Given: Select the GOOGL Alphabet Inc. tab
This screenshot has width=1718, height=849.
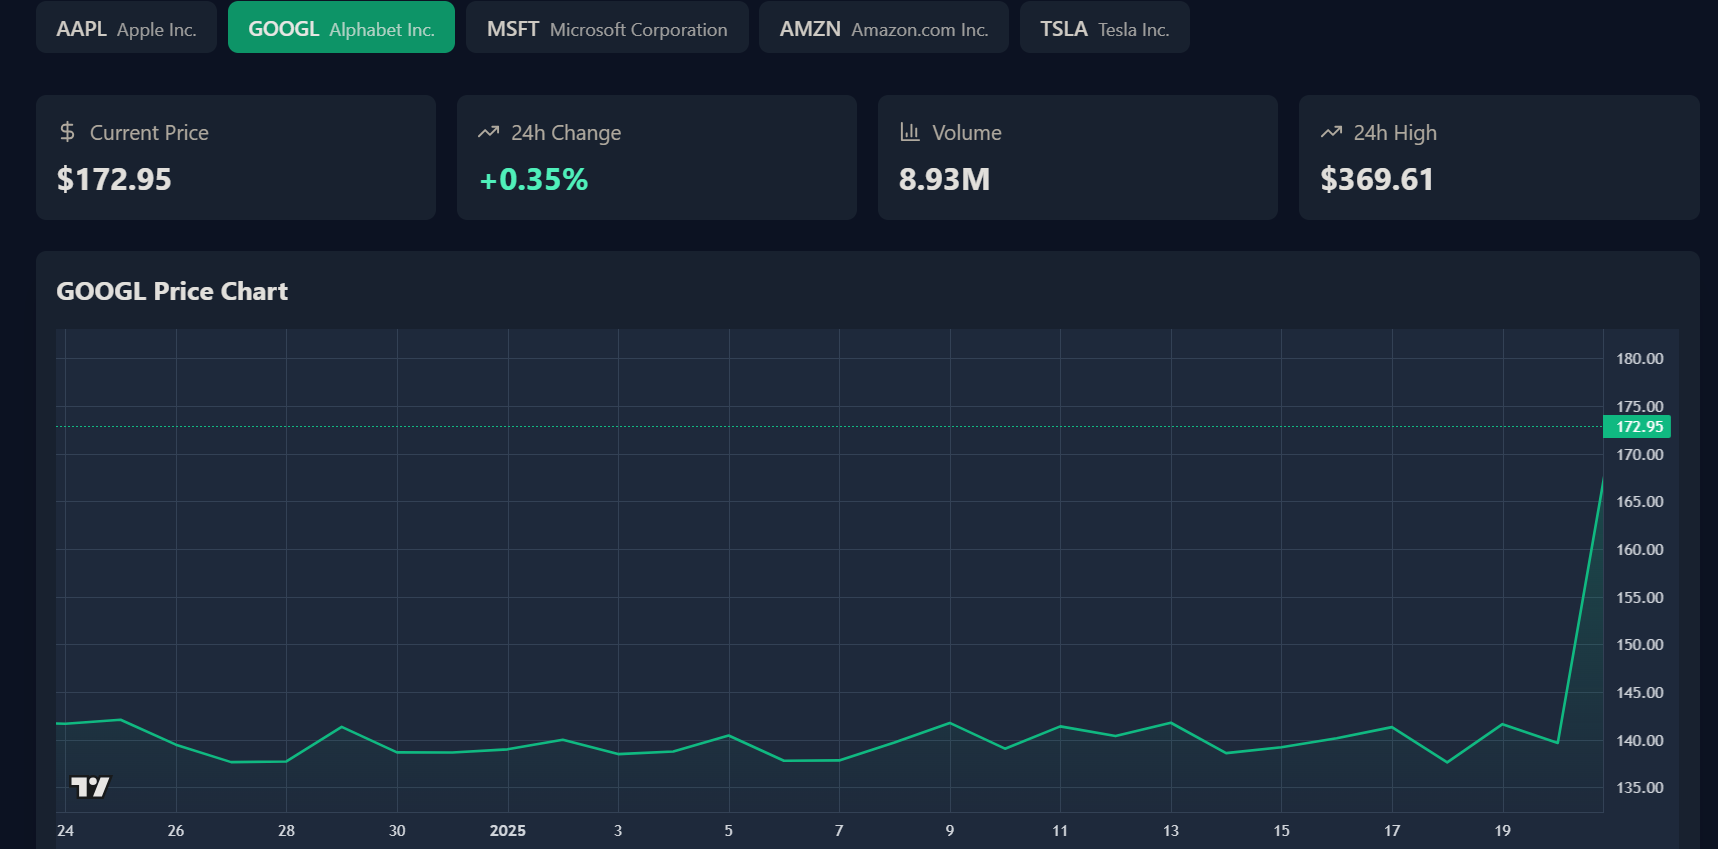Looking at the screenshot, I should [x=341, y=27].
